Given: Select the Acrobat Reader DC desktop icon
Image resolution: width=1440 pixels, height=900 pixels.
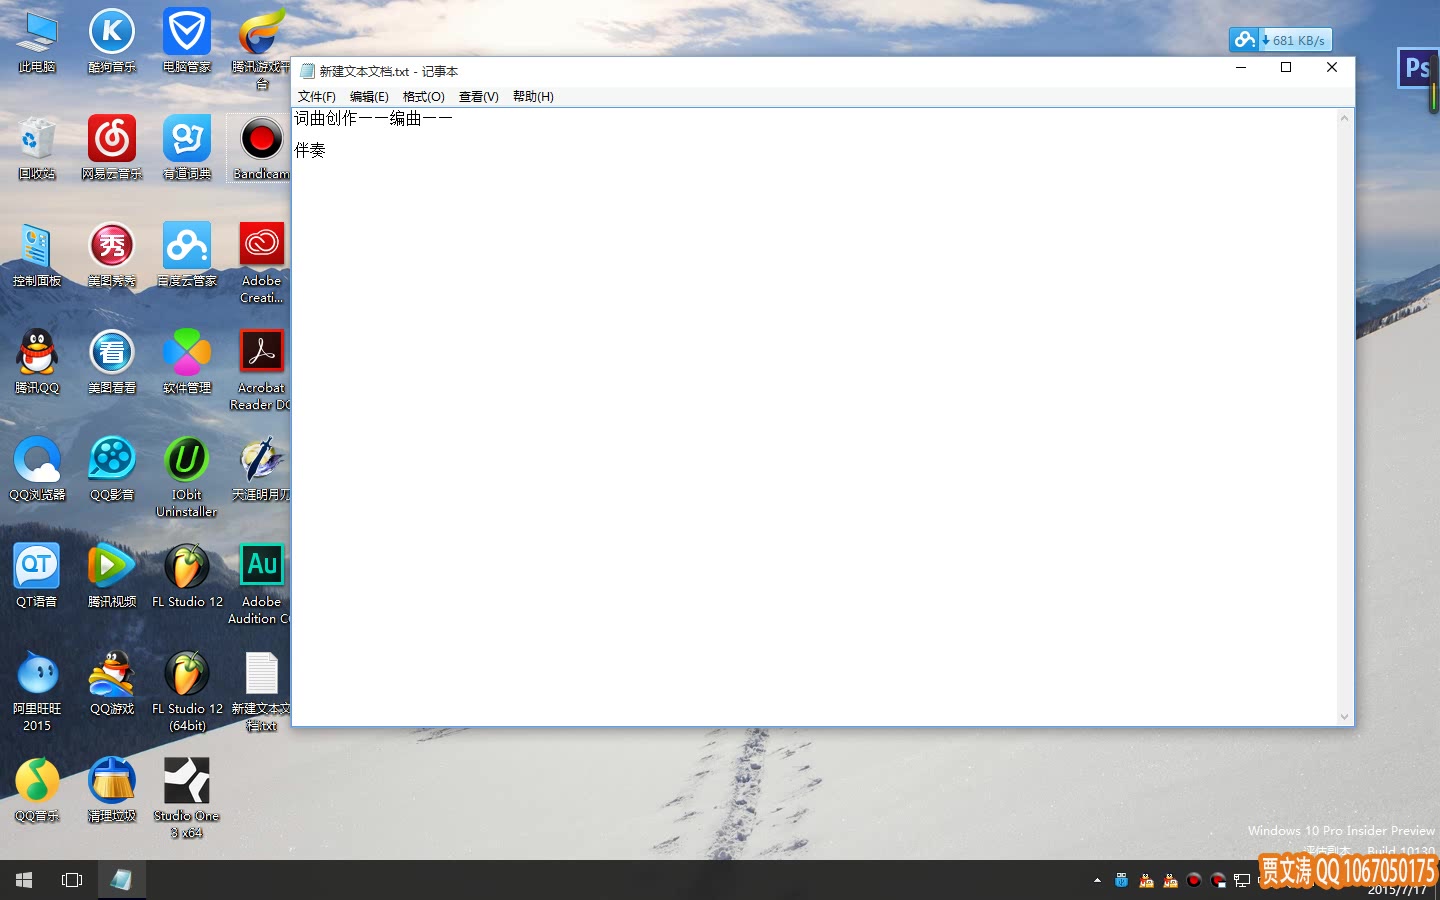Looking at the screenshot, I should (262, 370).
